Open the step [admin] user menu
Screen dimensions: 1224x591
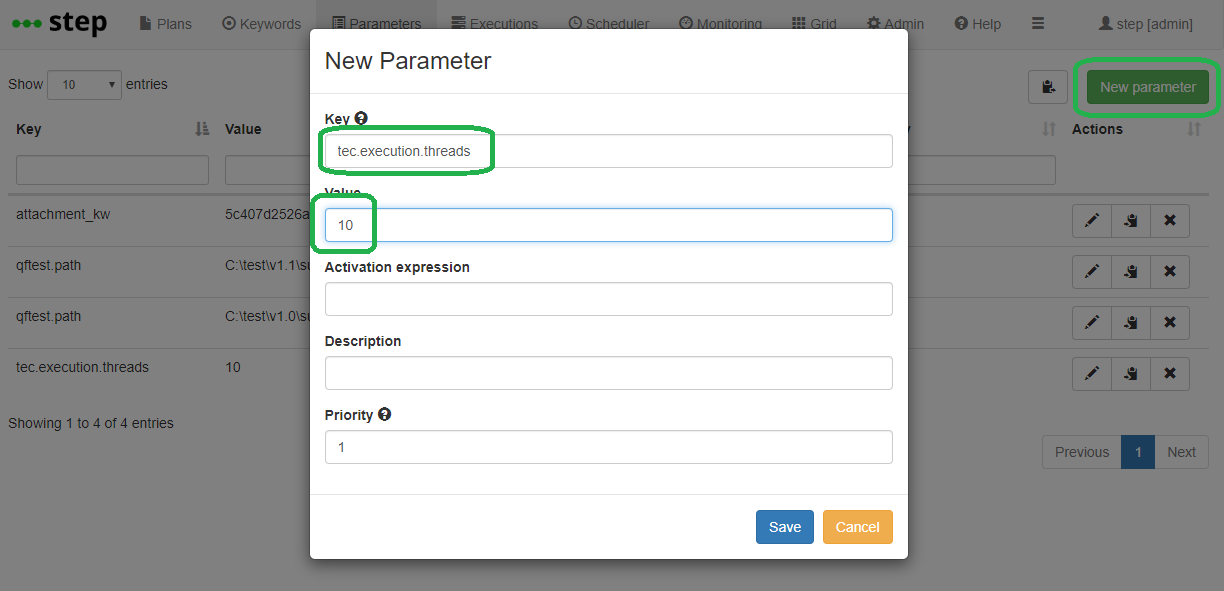pos(1146,24)
